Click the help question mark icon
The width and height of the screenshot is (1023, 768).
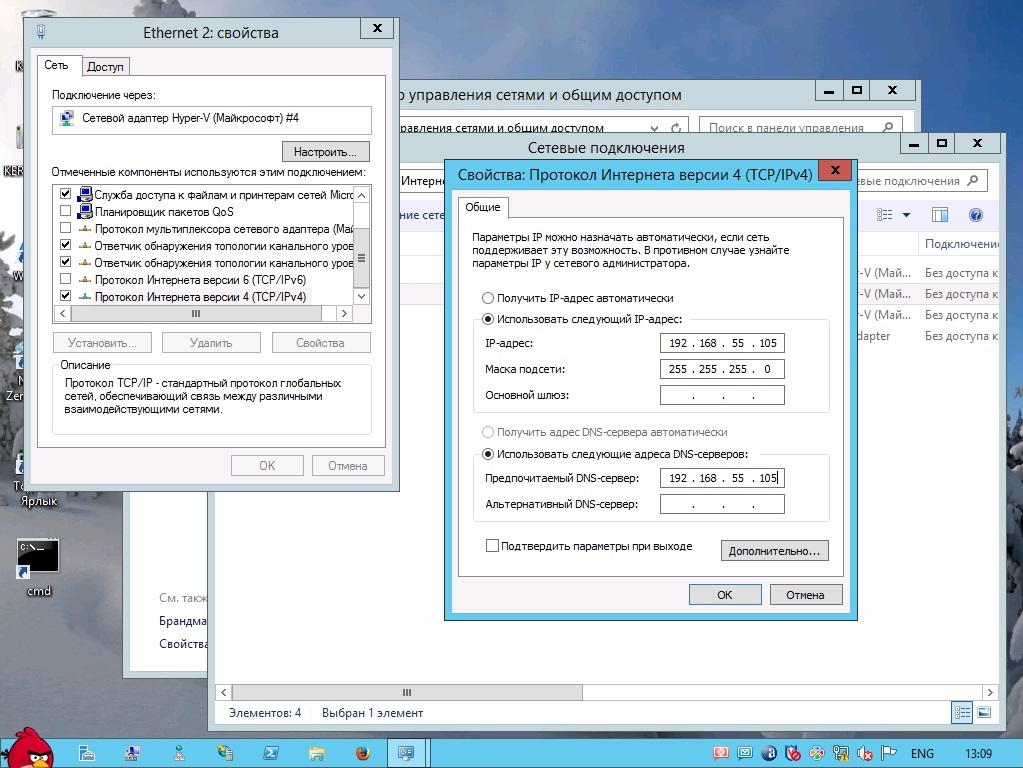point(975,215)
